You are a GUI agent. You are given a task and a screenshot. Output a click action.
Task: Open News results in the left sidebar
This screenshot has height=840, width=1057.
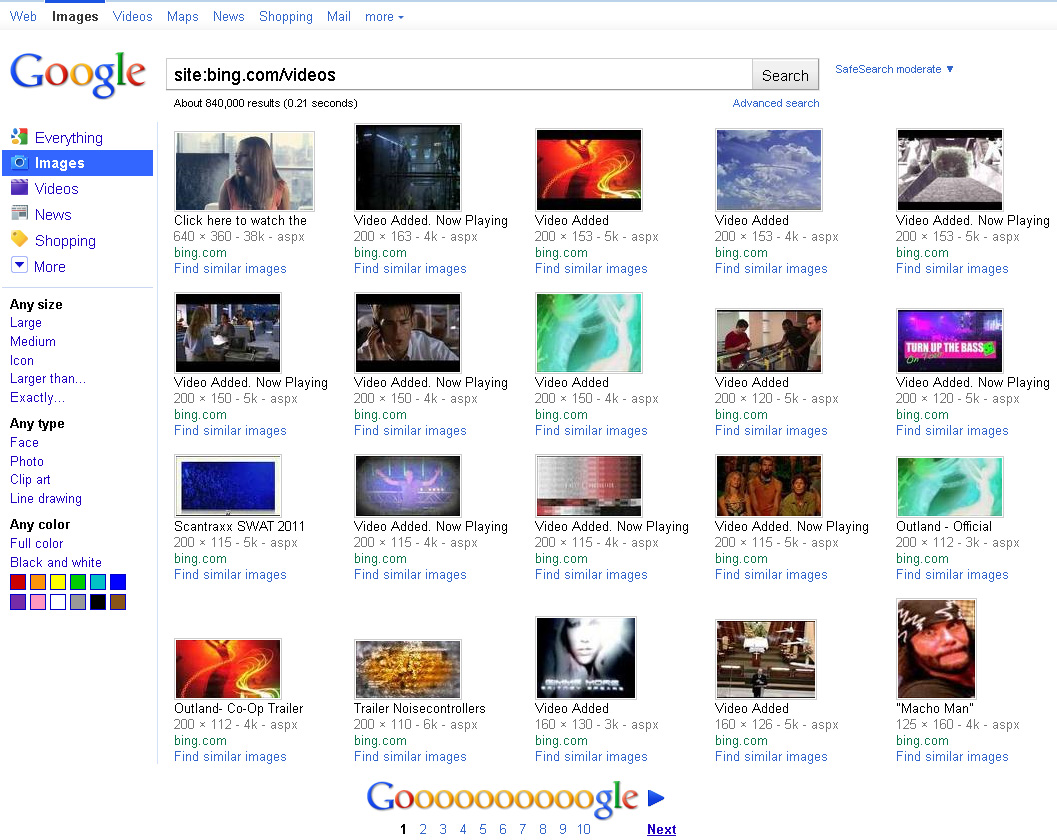tap(53, 214)
